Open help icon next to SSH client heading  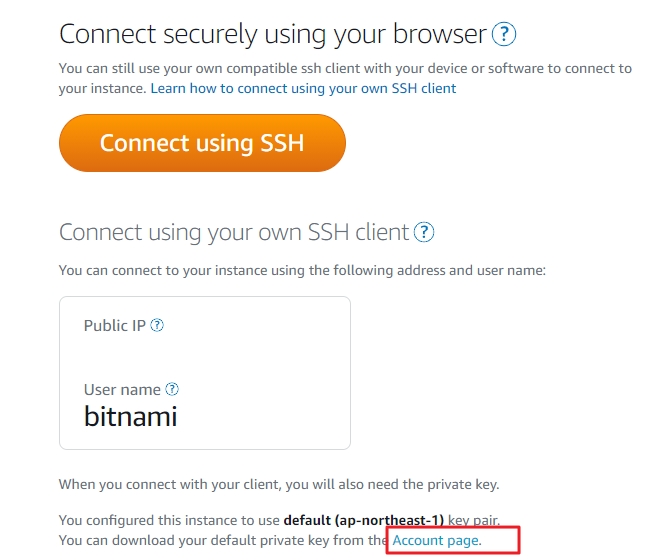pyautogui.click(x=425, y=232)
